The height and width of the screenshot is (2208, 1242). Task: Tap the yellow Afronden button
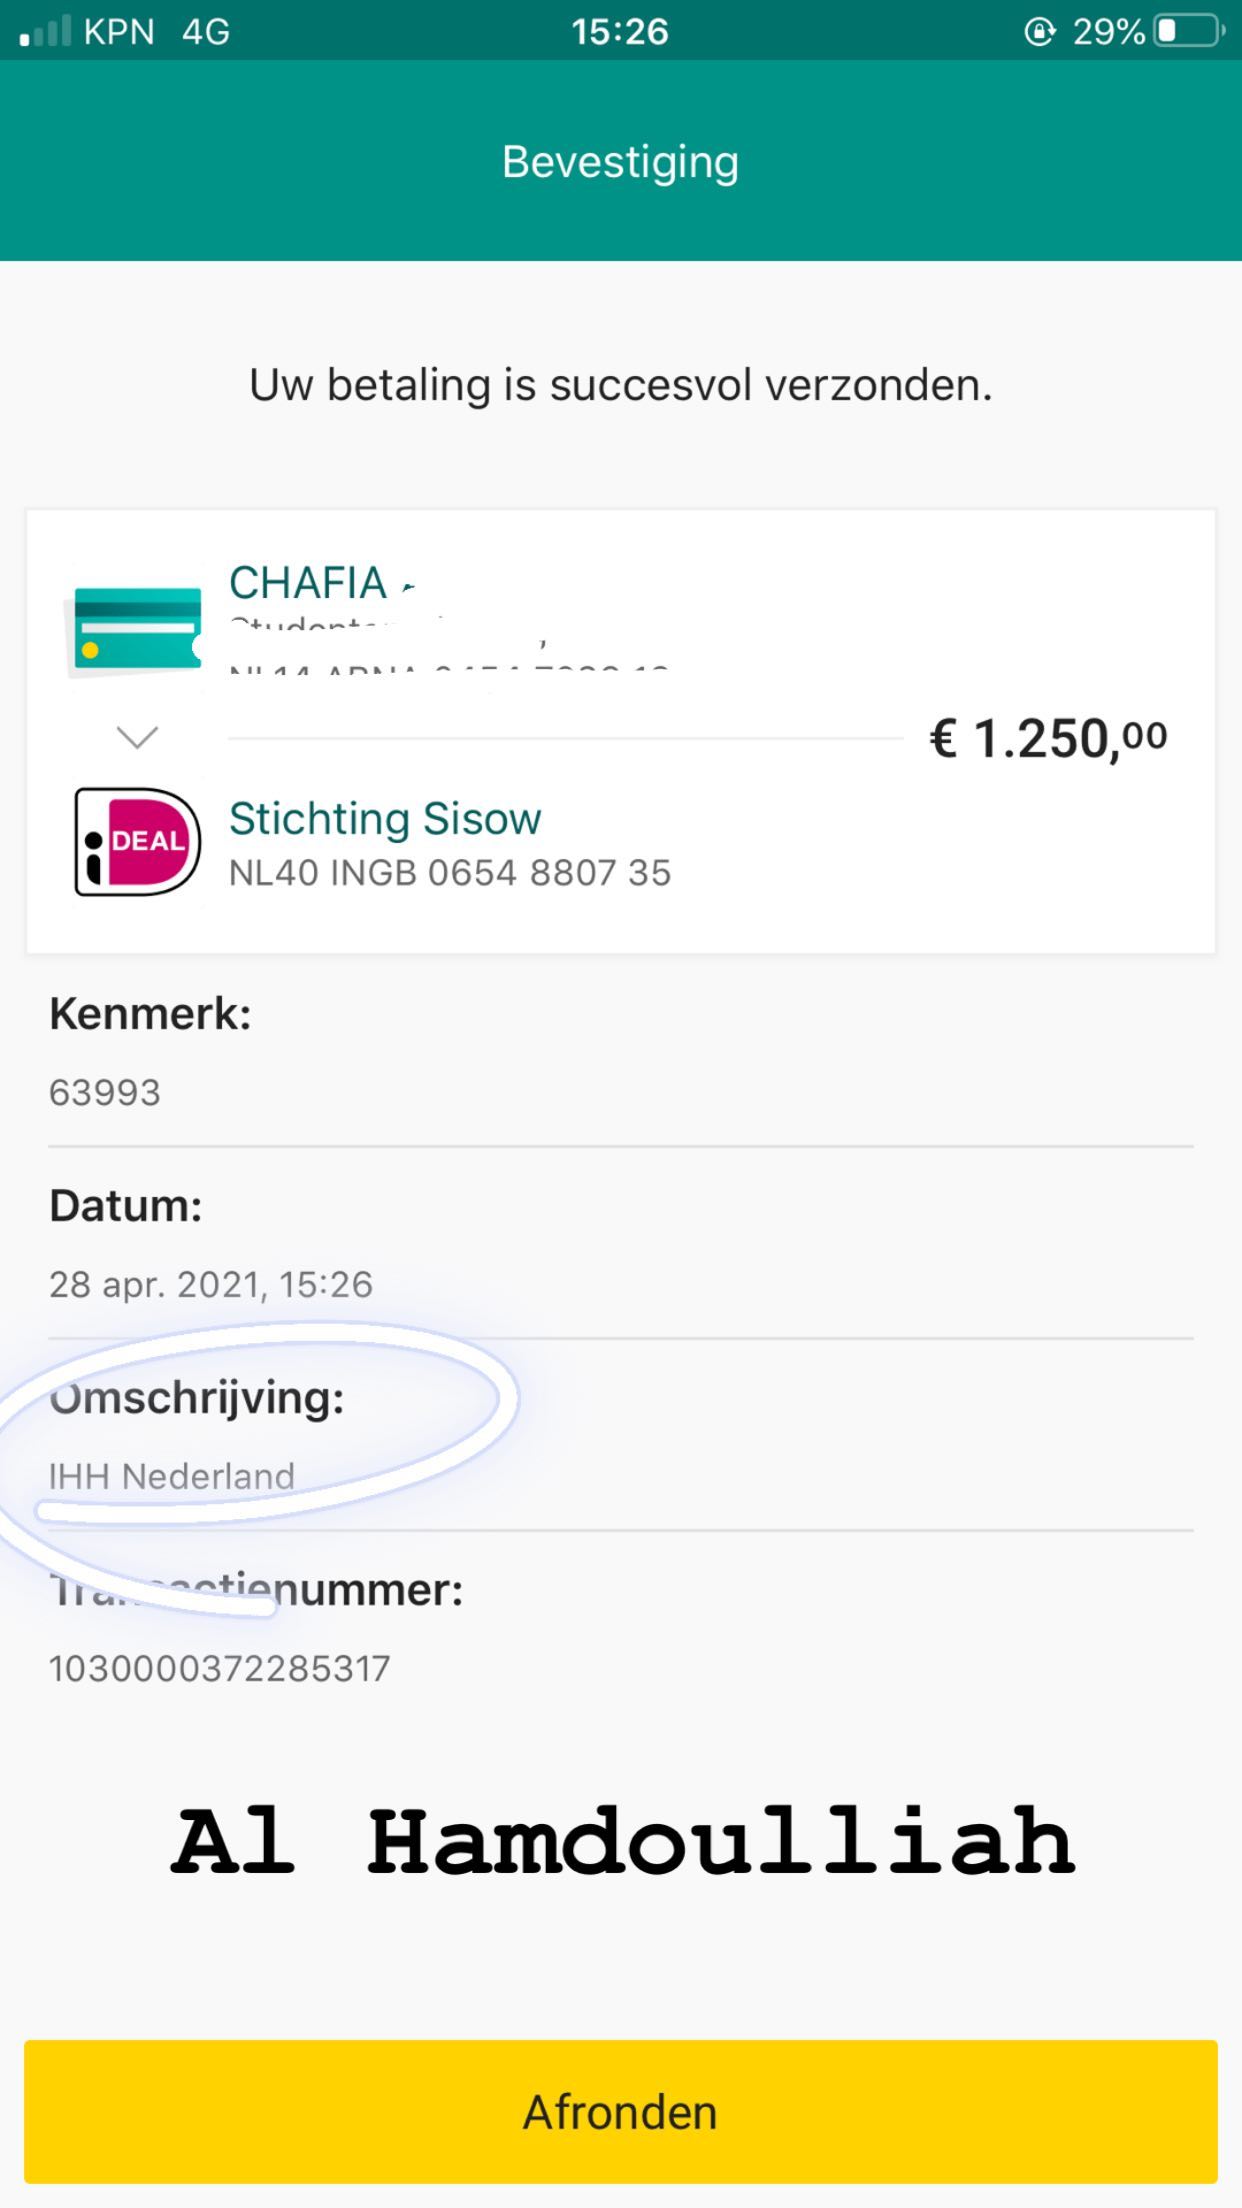pos(620,2112)
